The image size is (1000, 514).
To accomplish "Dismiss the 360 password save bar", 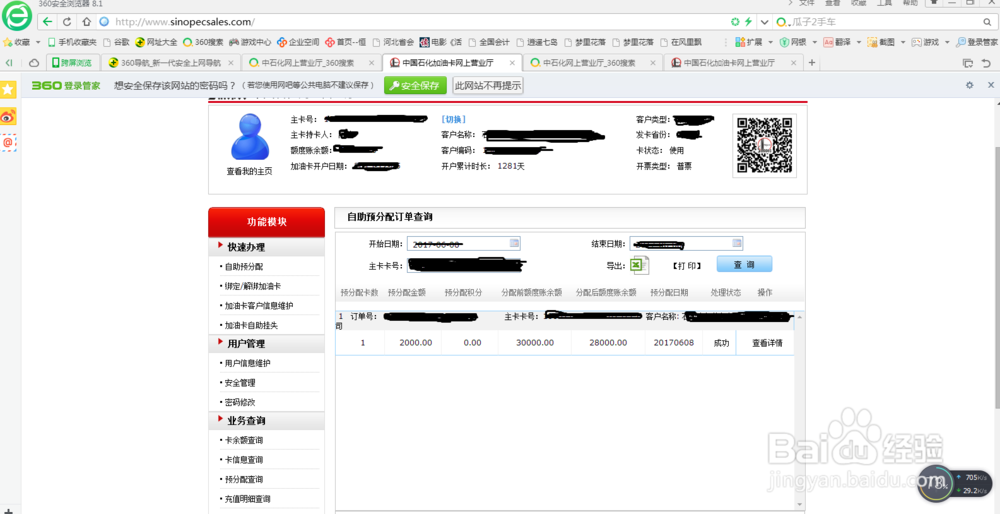I will [991, 85].
